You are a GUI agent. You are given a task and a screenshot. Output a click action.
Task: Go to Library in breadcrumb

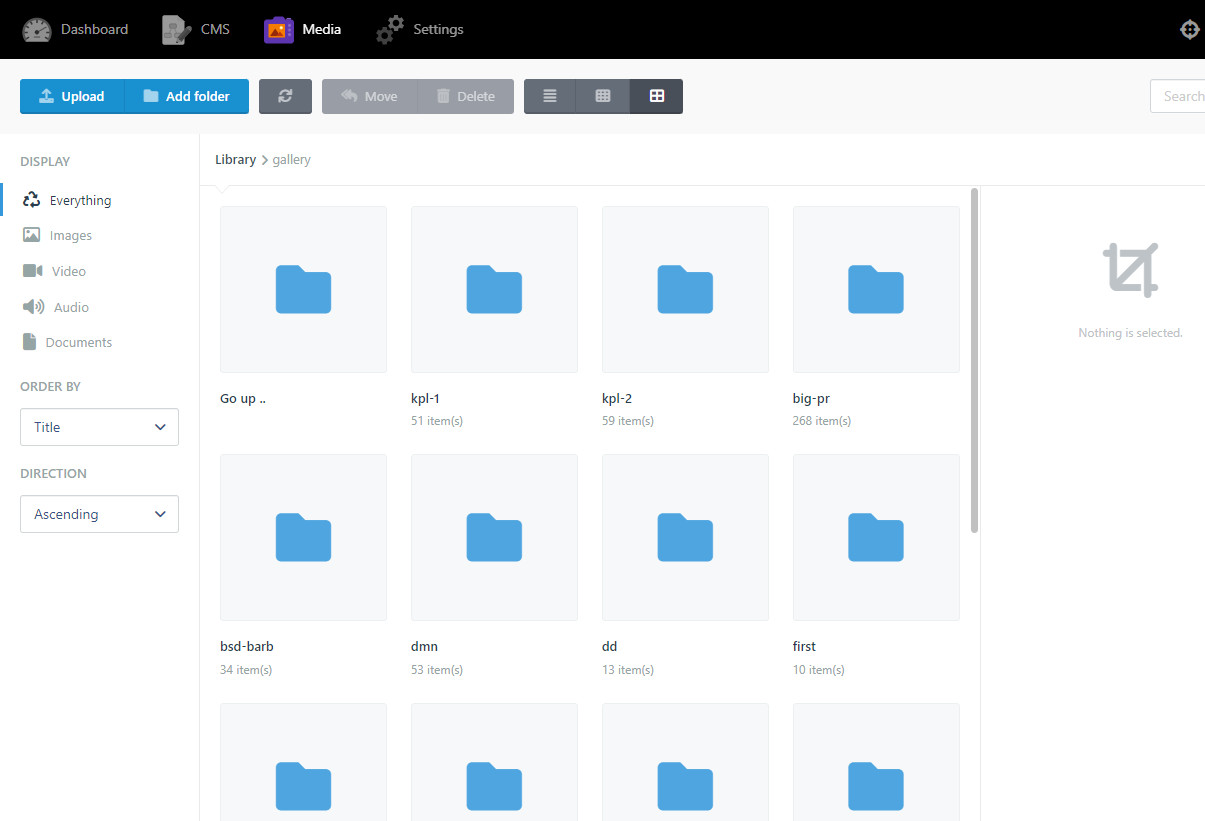tap(235, 160)
